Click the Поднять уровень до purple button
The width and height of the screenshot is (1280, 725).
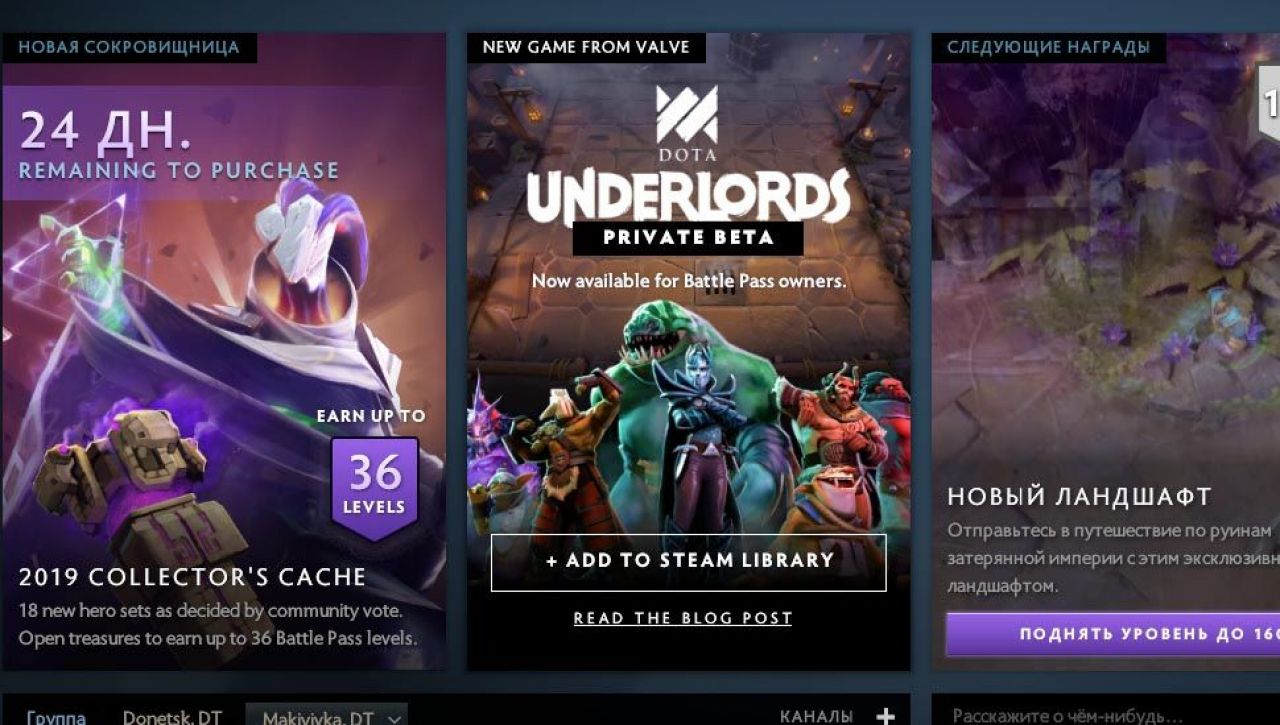[x=1113, y=634]
